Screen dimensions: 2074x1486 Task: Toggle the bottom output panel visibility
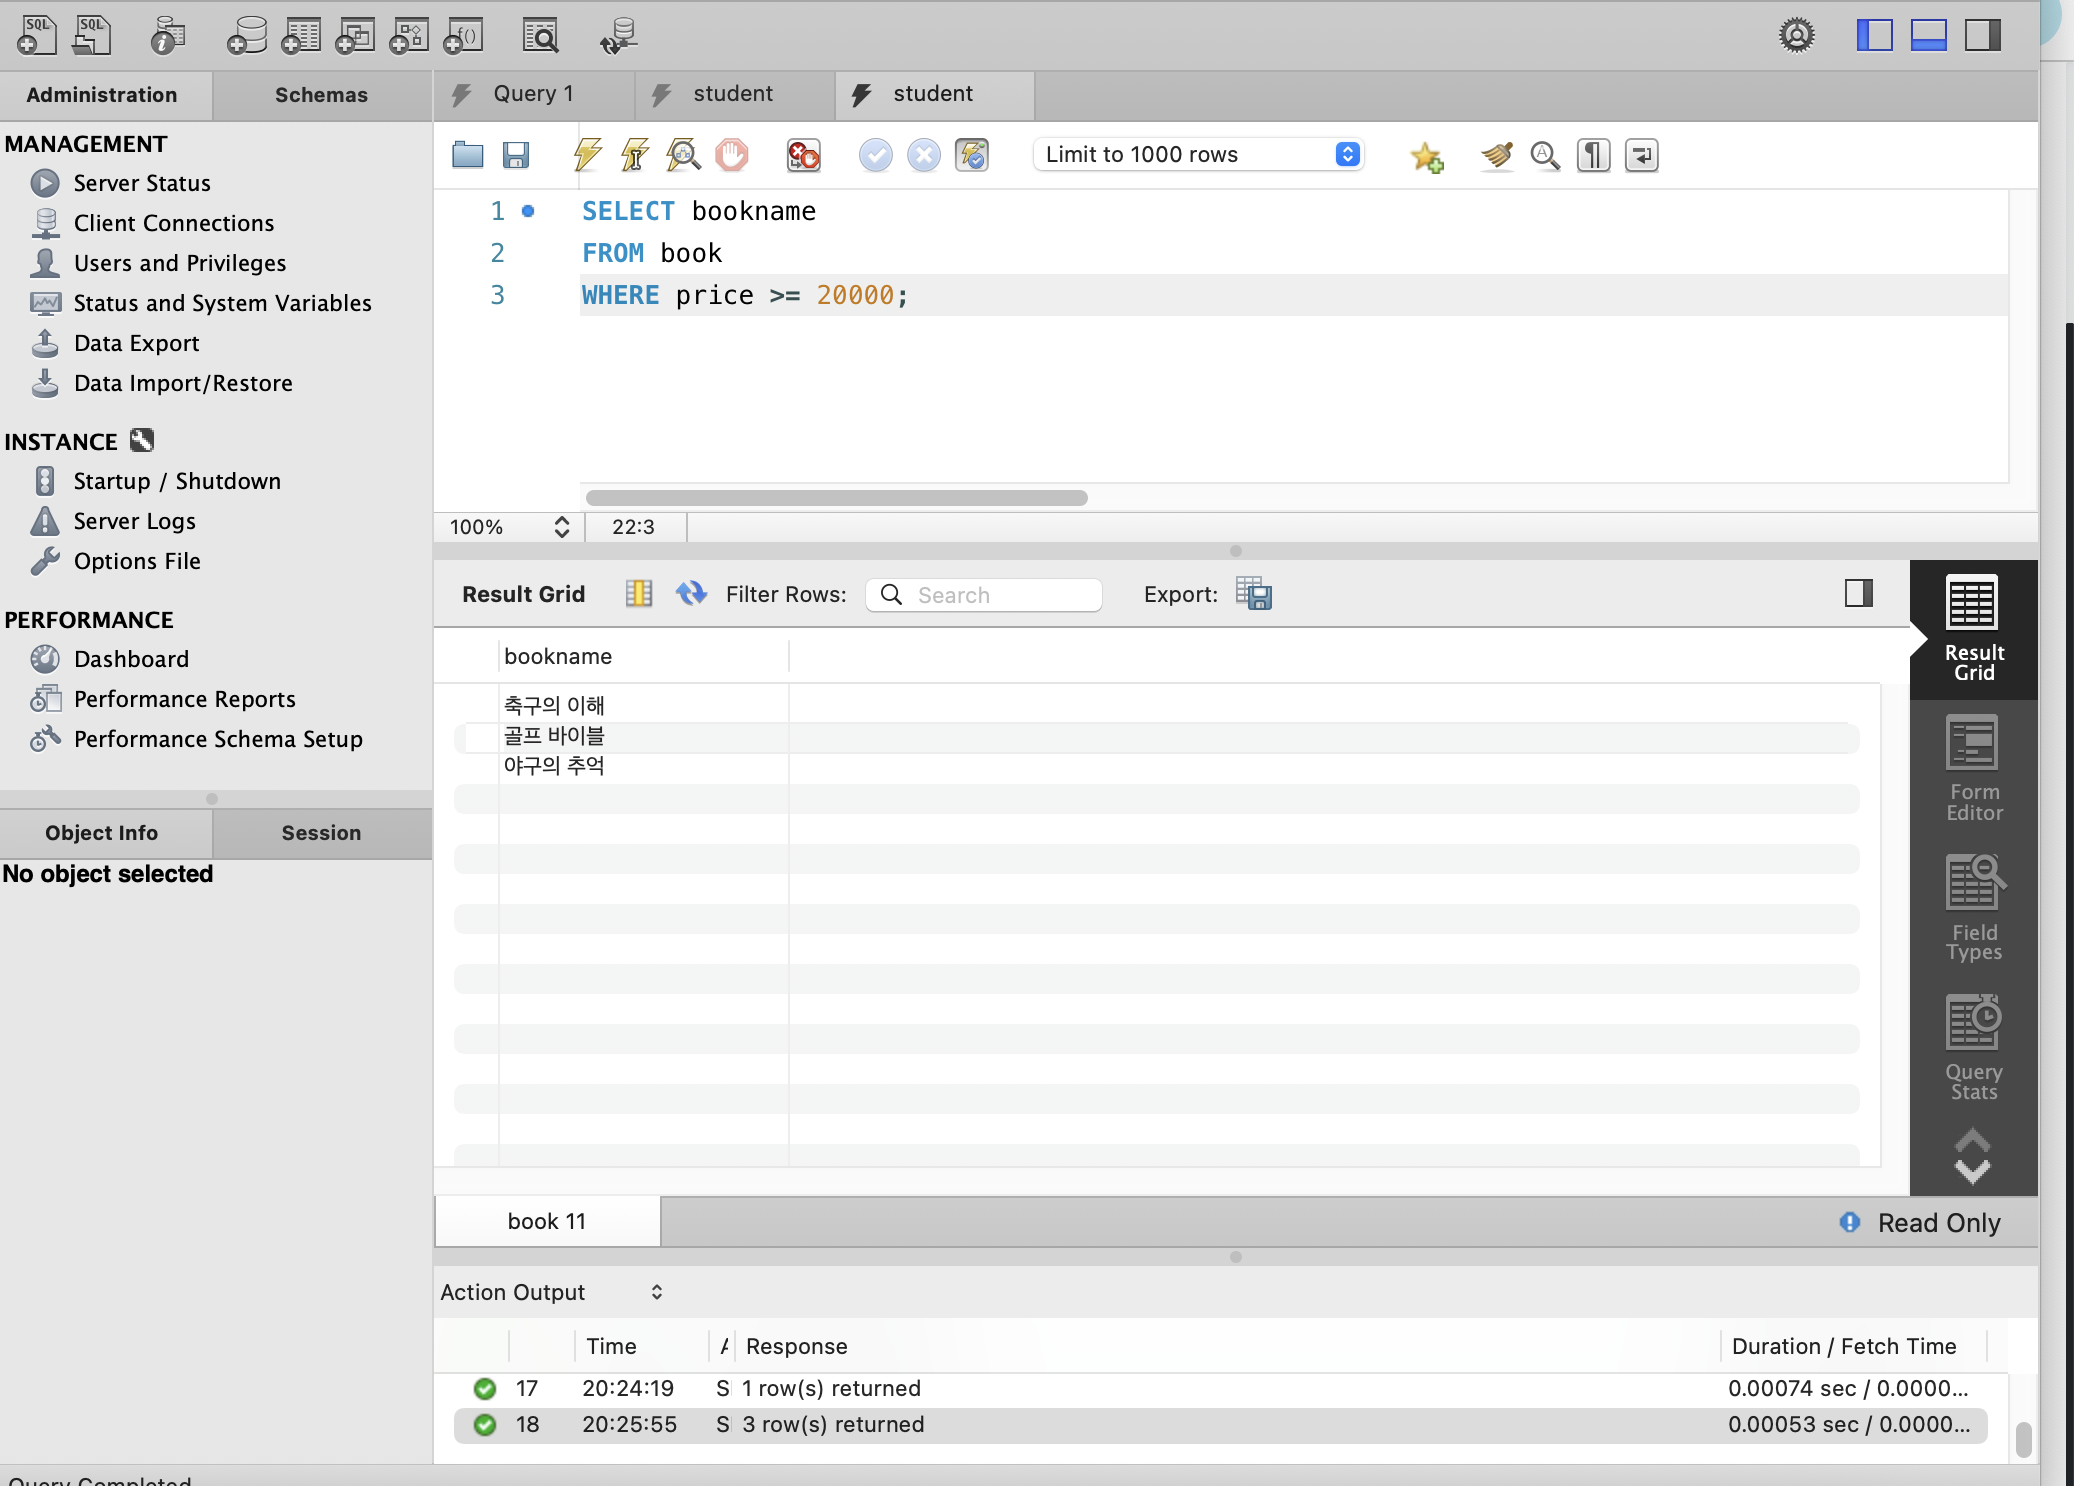pyautogui.click(x=1928, y=36)
